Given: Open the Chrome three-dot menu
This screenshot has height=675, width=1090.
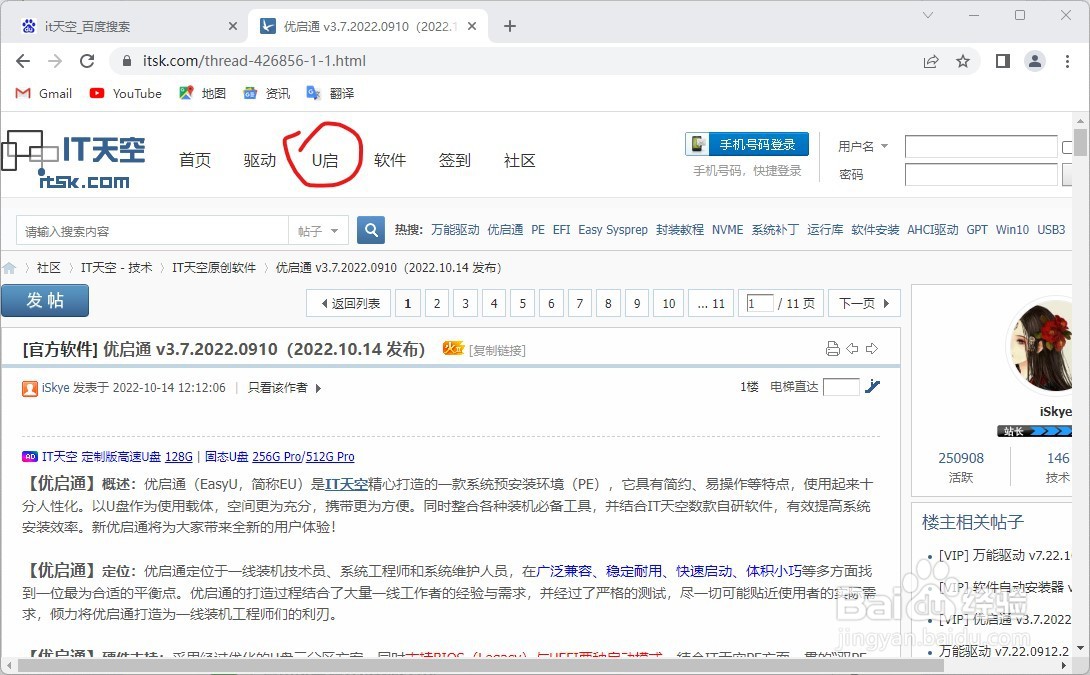Looking at the screenshot, I should click(1067, 61).
